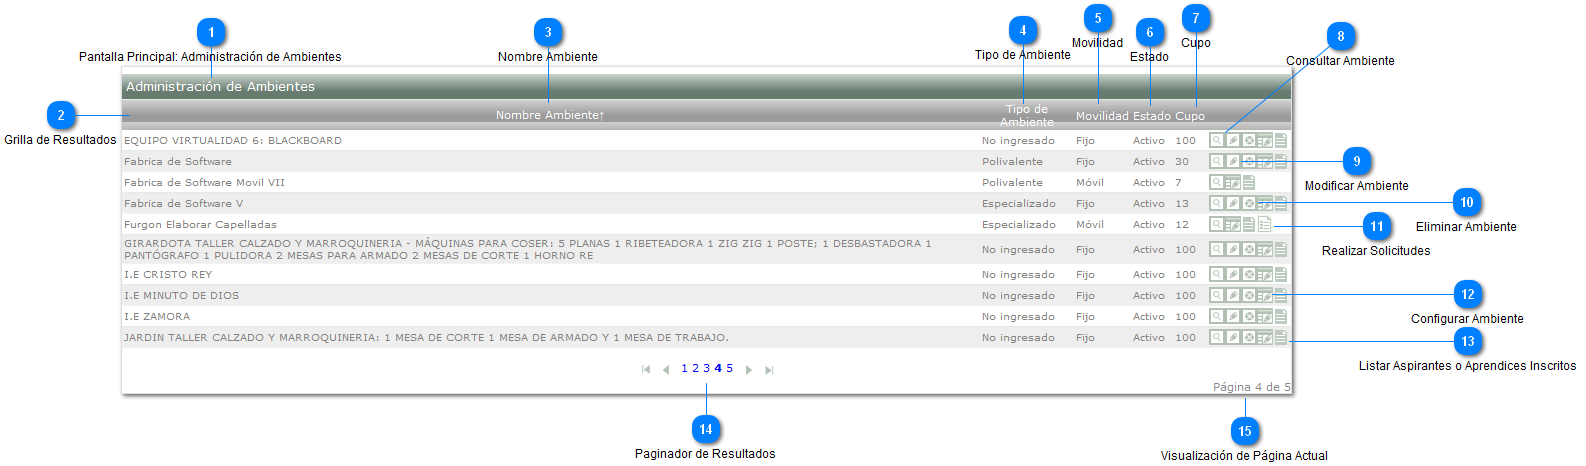
Task: Open results page 1
Action: click(x=685, y=368)
